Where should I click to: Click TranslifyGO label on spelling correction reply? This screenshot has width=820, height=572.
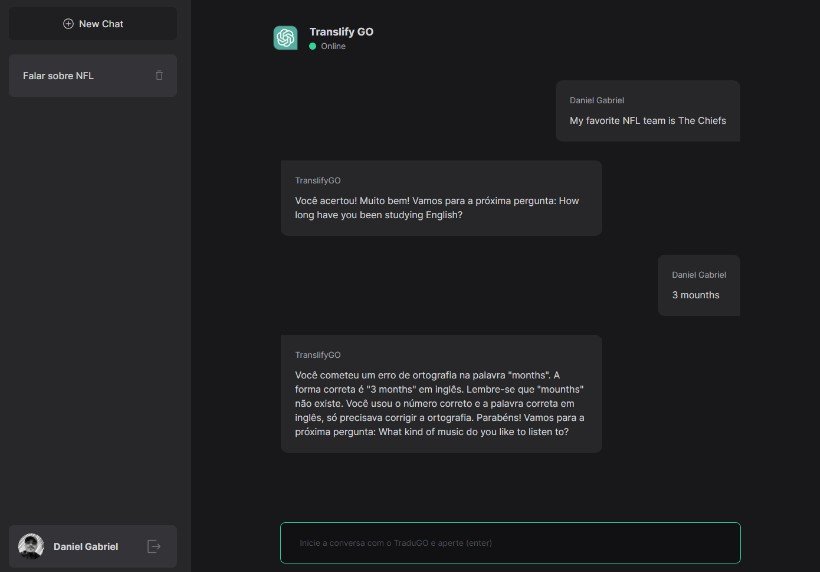click(x=318, y=355)
